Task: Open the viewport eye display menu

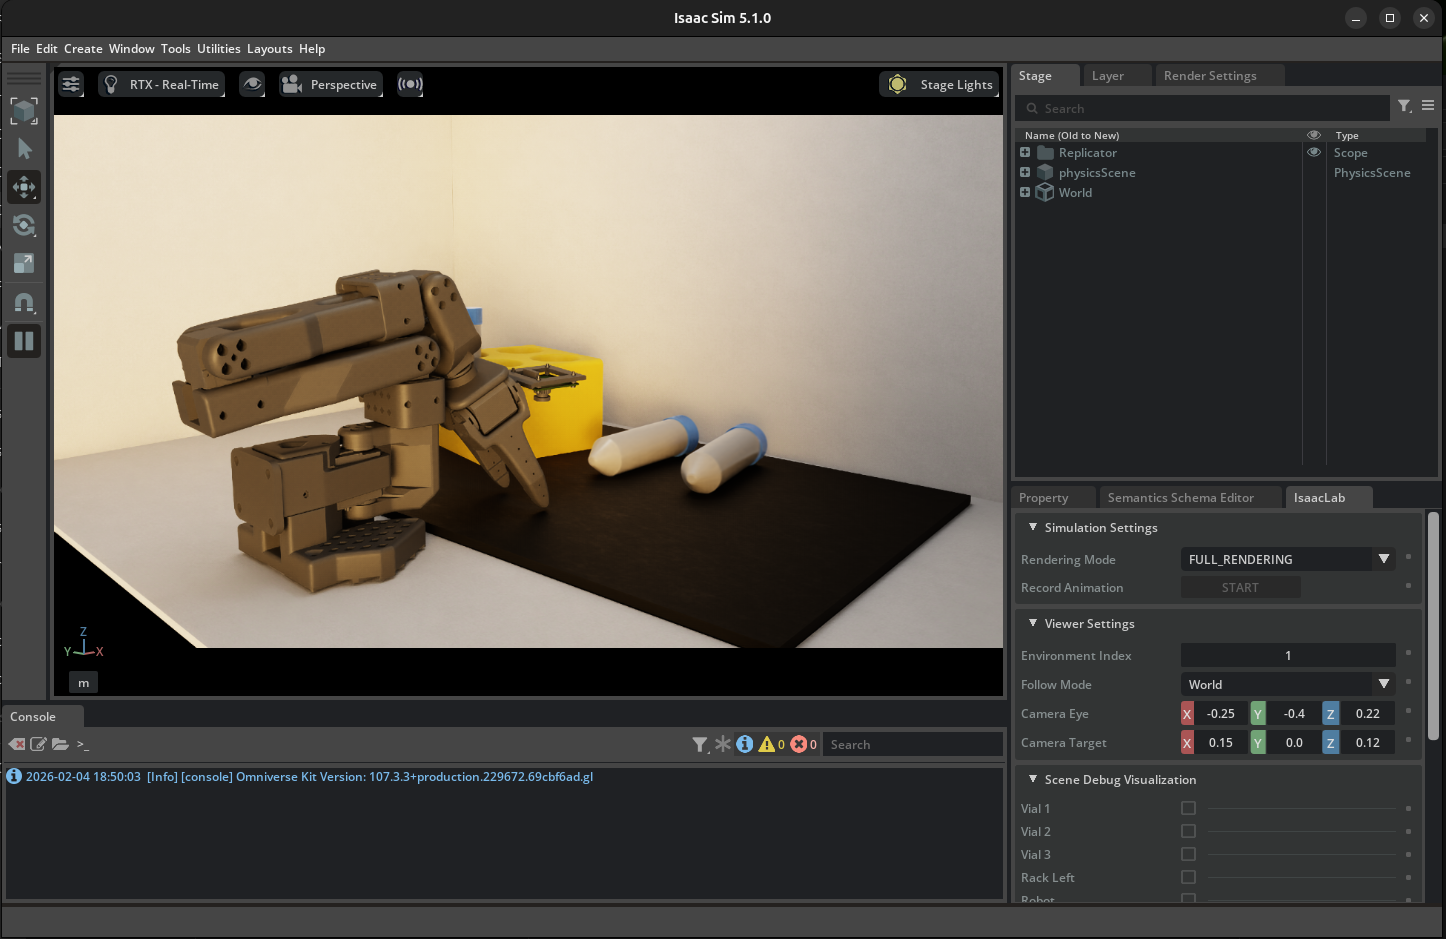Action: tap(252, 85)
